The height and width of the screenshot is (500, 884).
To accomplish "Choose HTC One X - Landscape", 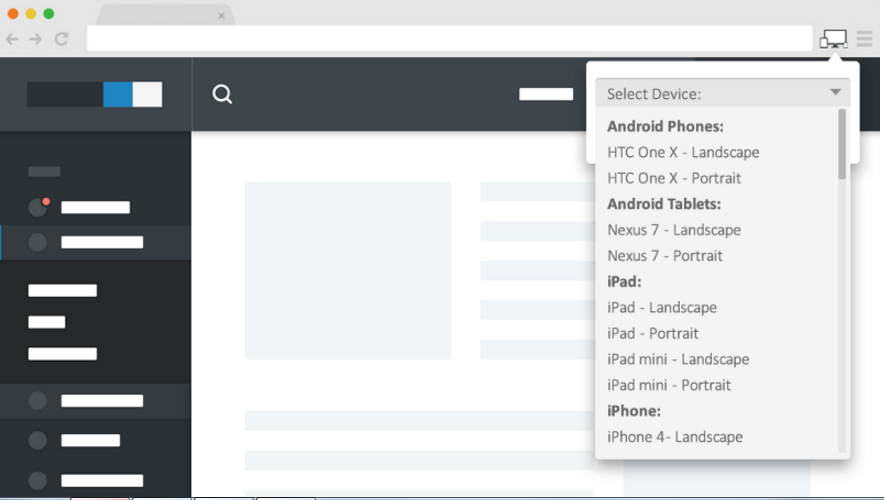I will pos(683,152).
